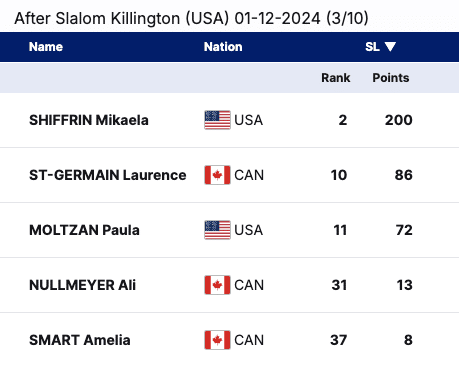Open ST-GERMAIN Laurence athlete link

[108, 175]
